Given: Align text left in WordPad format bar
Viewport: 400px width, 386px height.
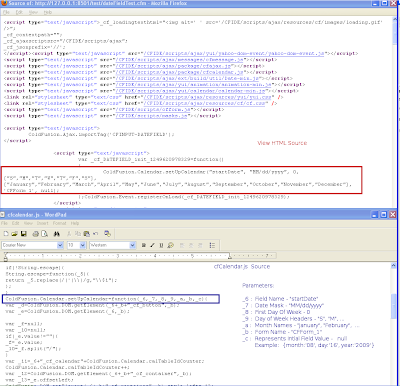Looking at the screenshot, I should pyautogui.click(x=182, y=245).
